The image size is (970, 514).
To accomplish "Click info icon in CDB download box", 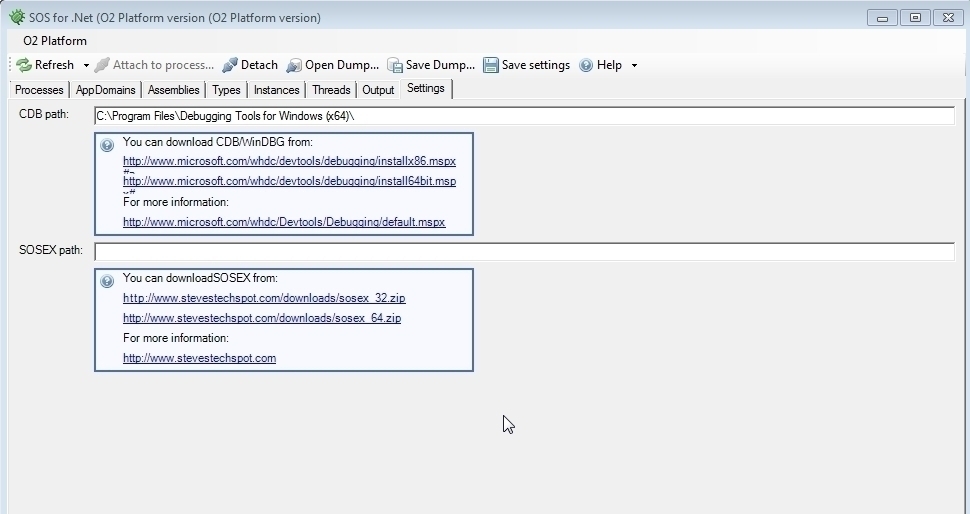I will [108, 144].
